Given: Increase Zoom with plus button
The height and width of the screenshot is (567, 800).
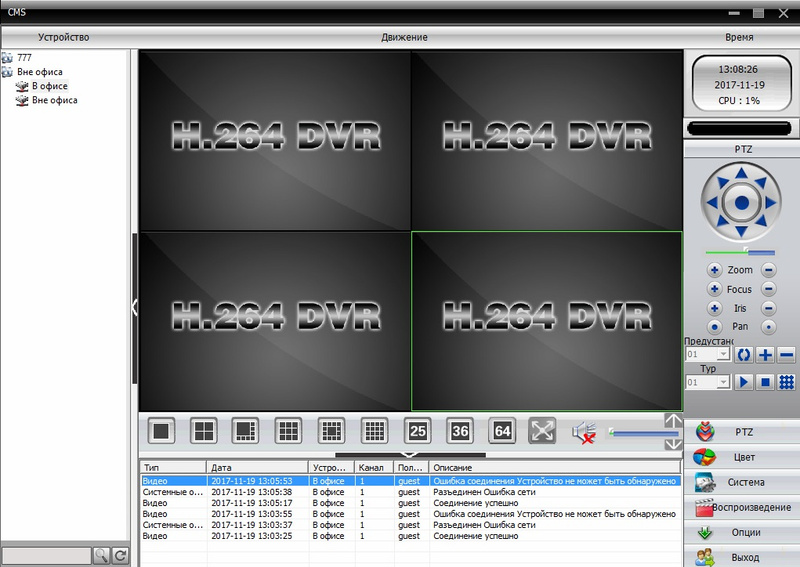Looking at the screenshot, I should [x=714, y=270].
